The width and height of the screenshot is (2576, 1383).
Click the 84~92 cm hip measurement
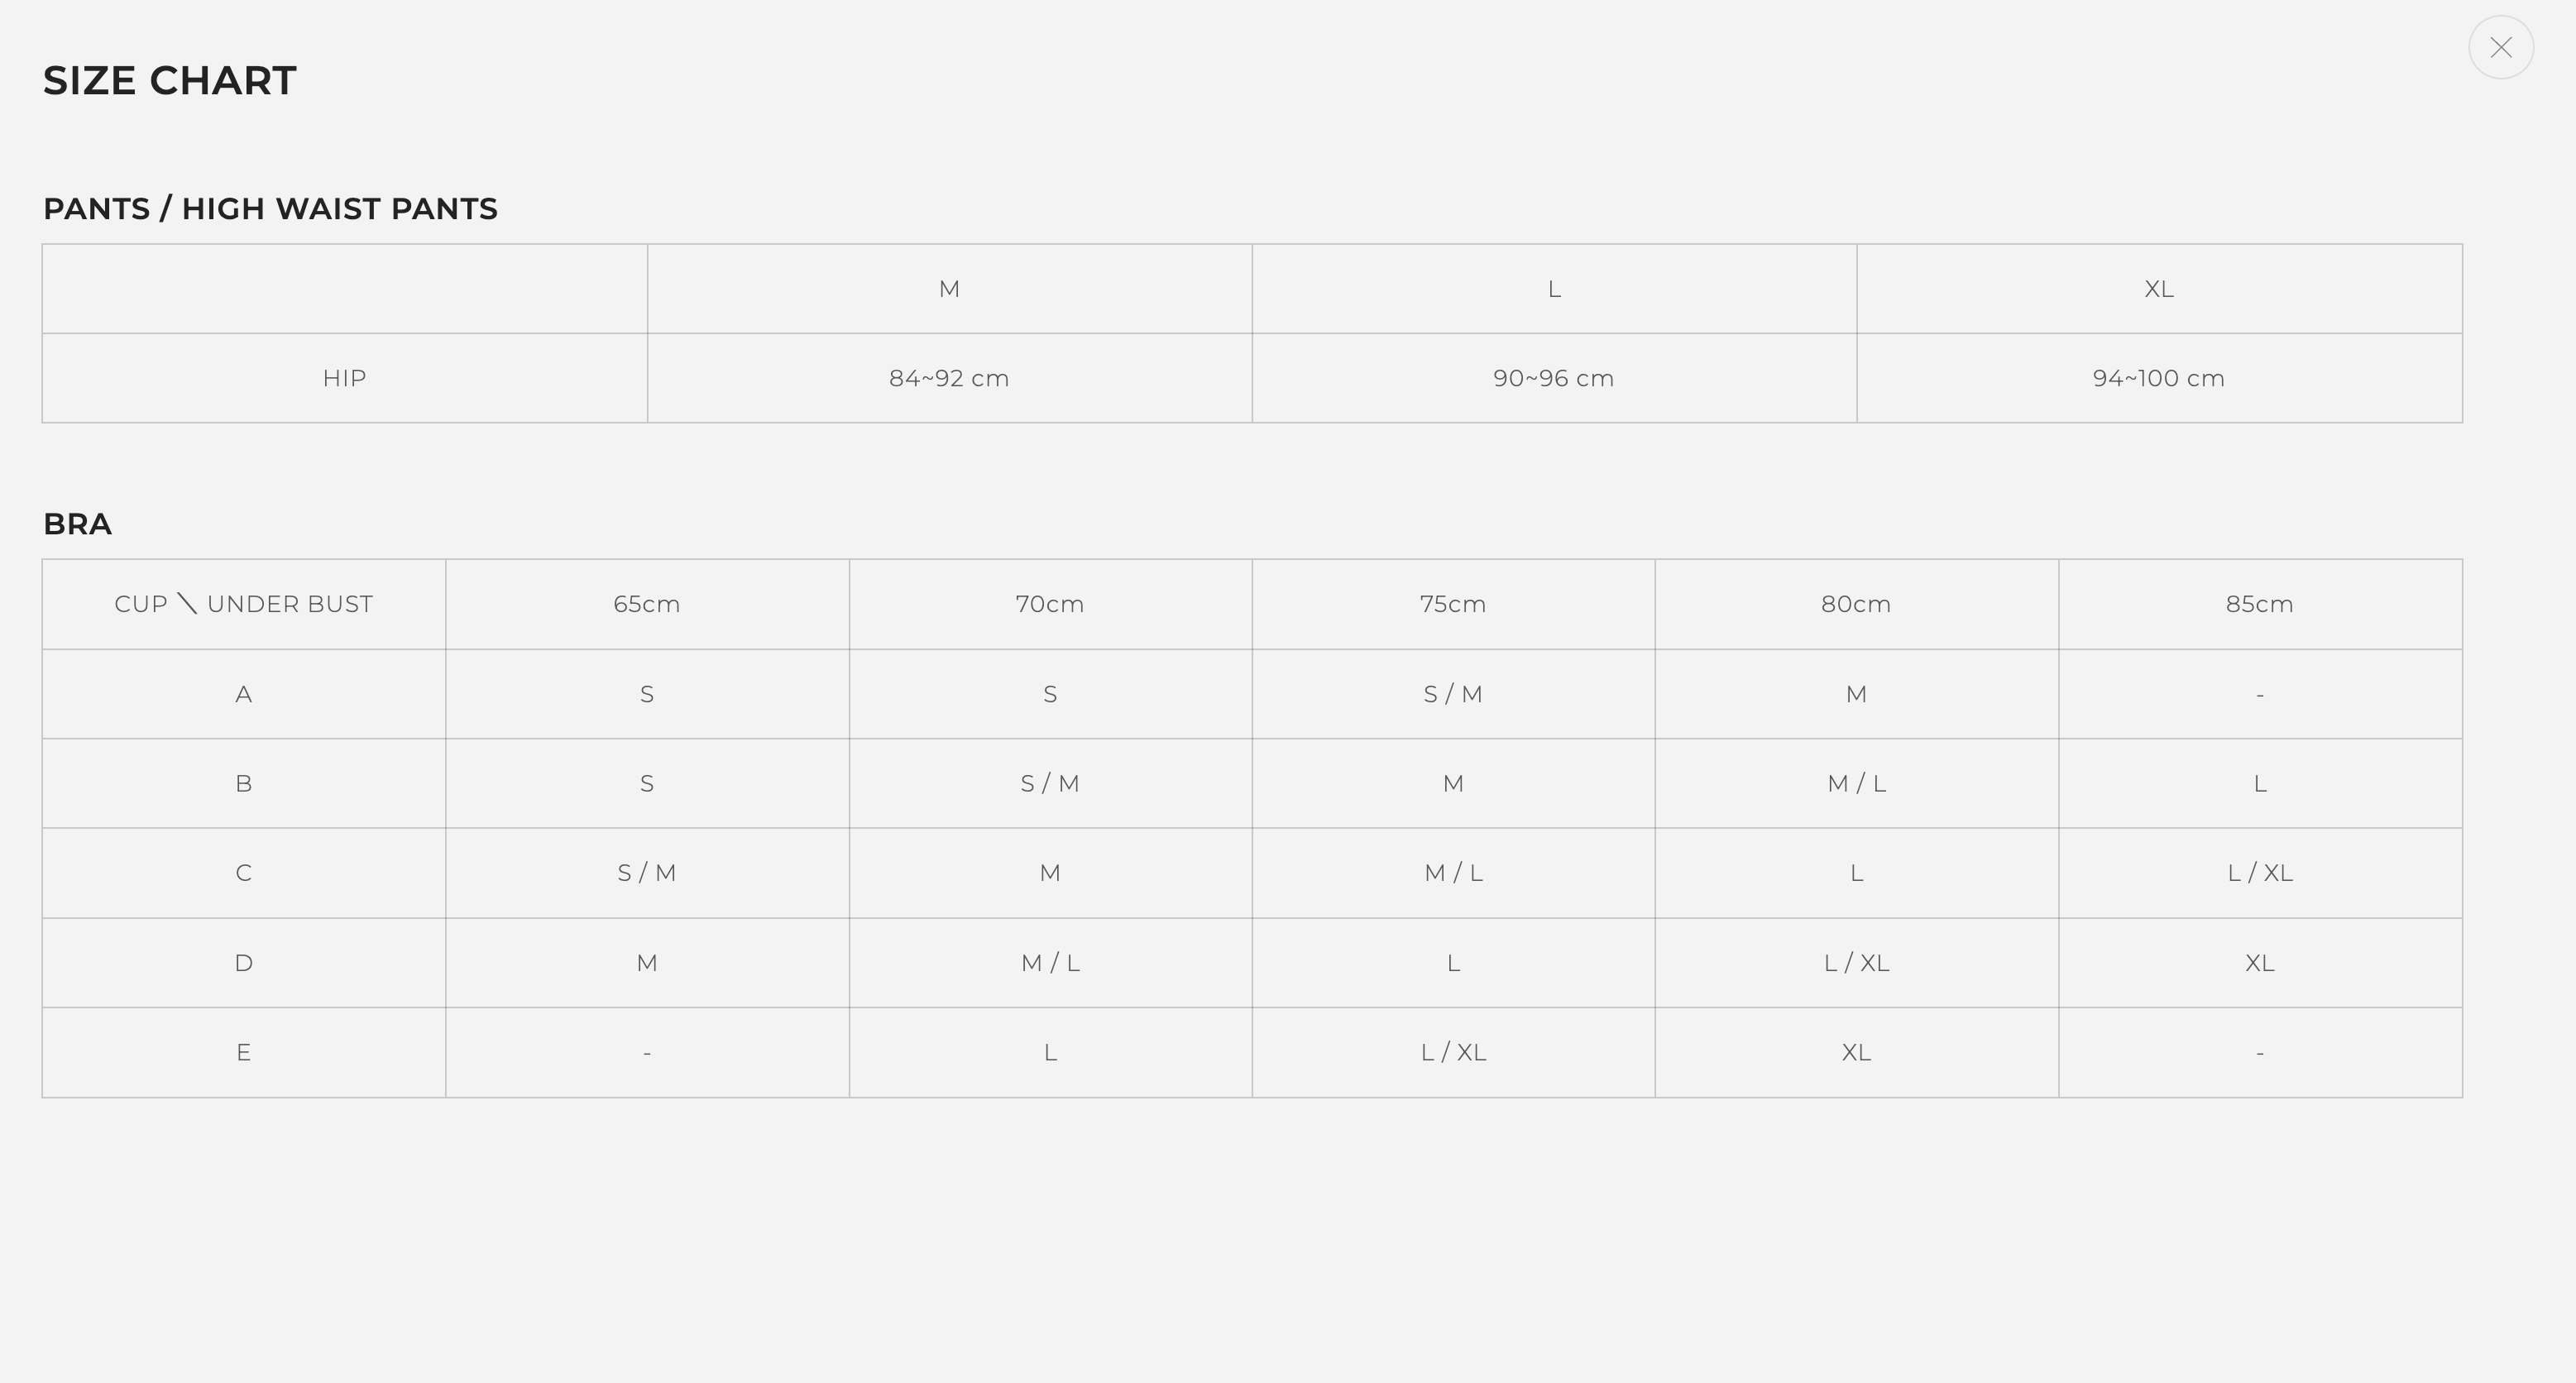click(949, 379)
